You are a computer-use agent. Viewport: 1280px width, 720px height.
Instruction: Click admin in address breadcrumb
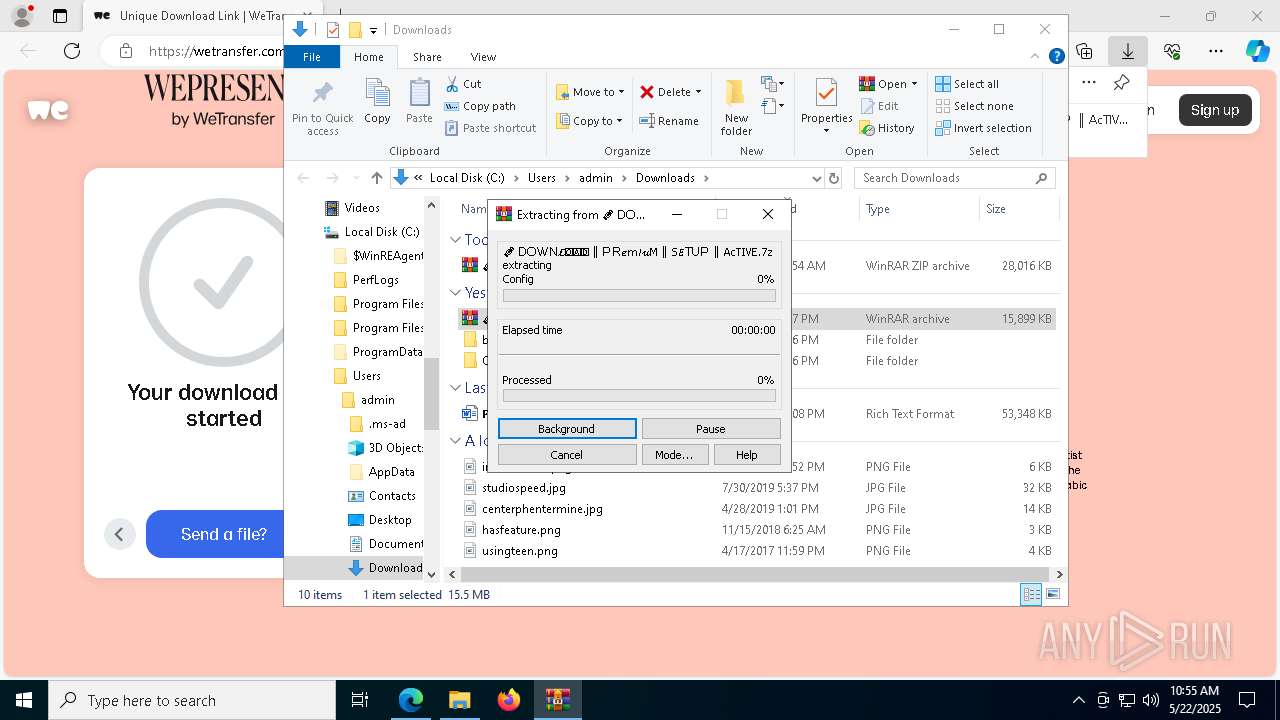point(595,178)
